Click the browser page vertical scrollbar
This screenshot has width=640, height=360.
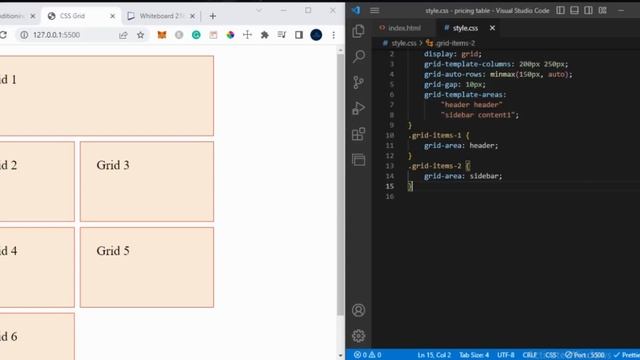[340, 184]
